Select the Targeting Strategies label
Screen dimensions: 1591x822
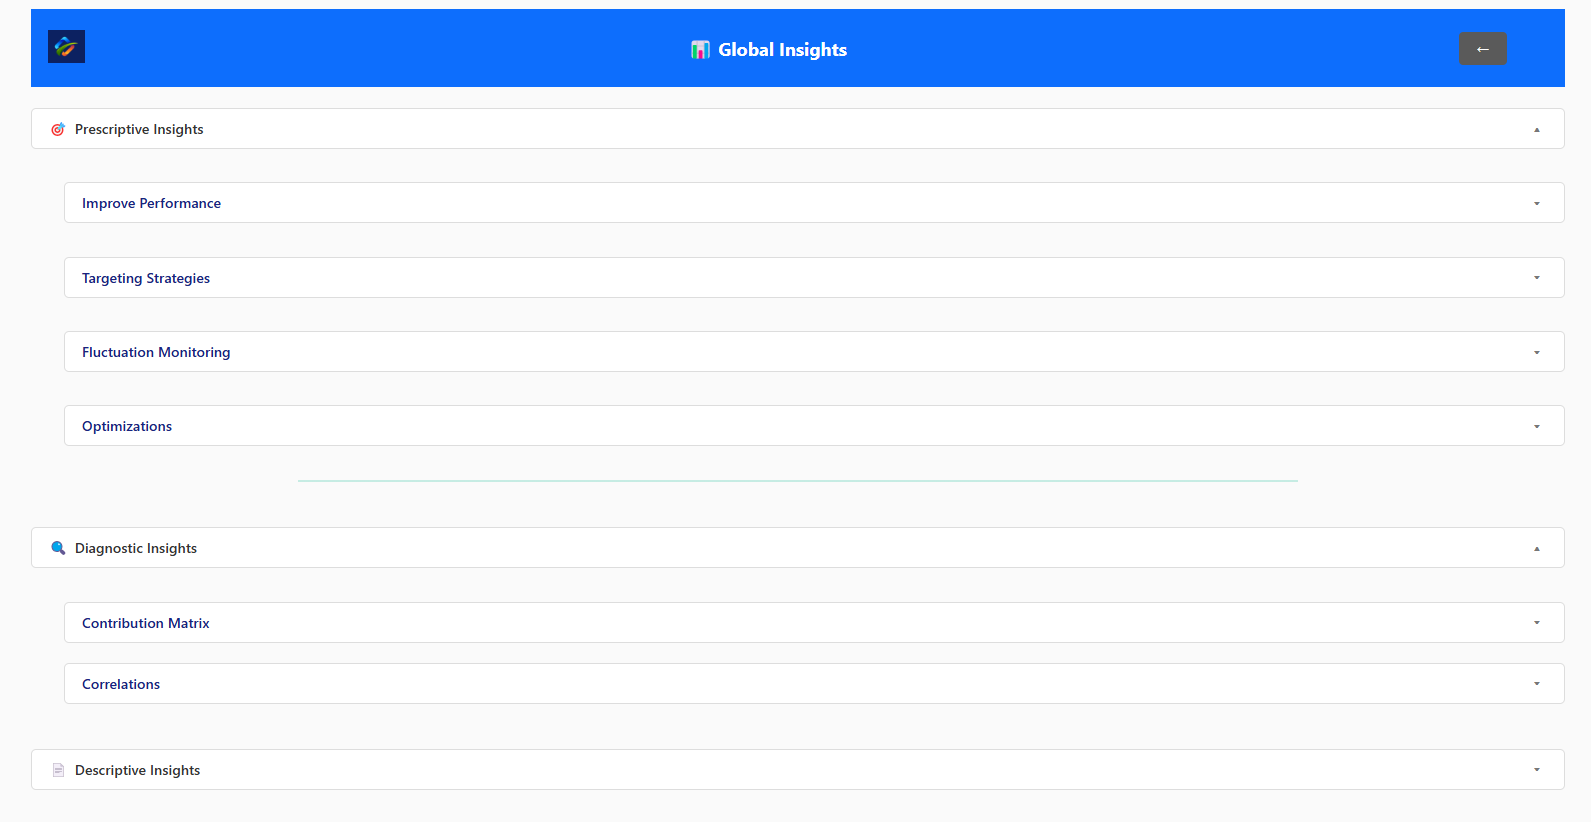pos(146,278)
